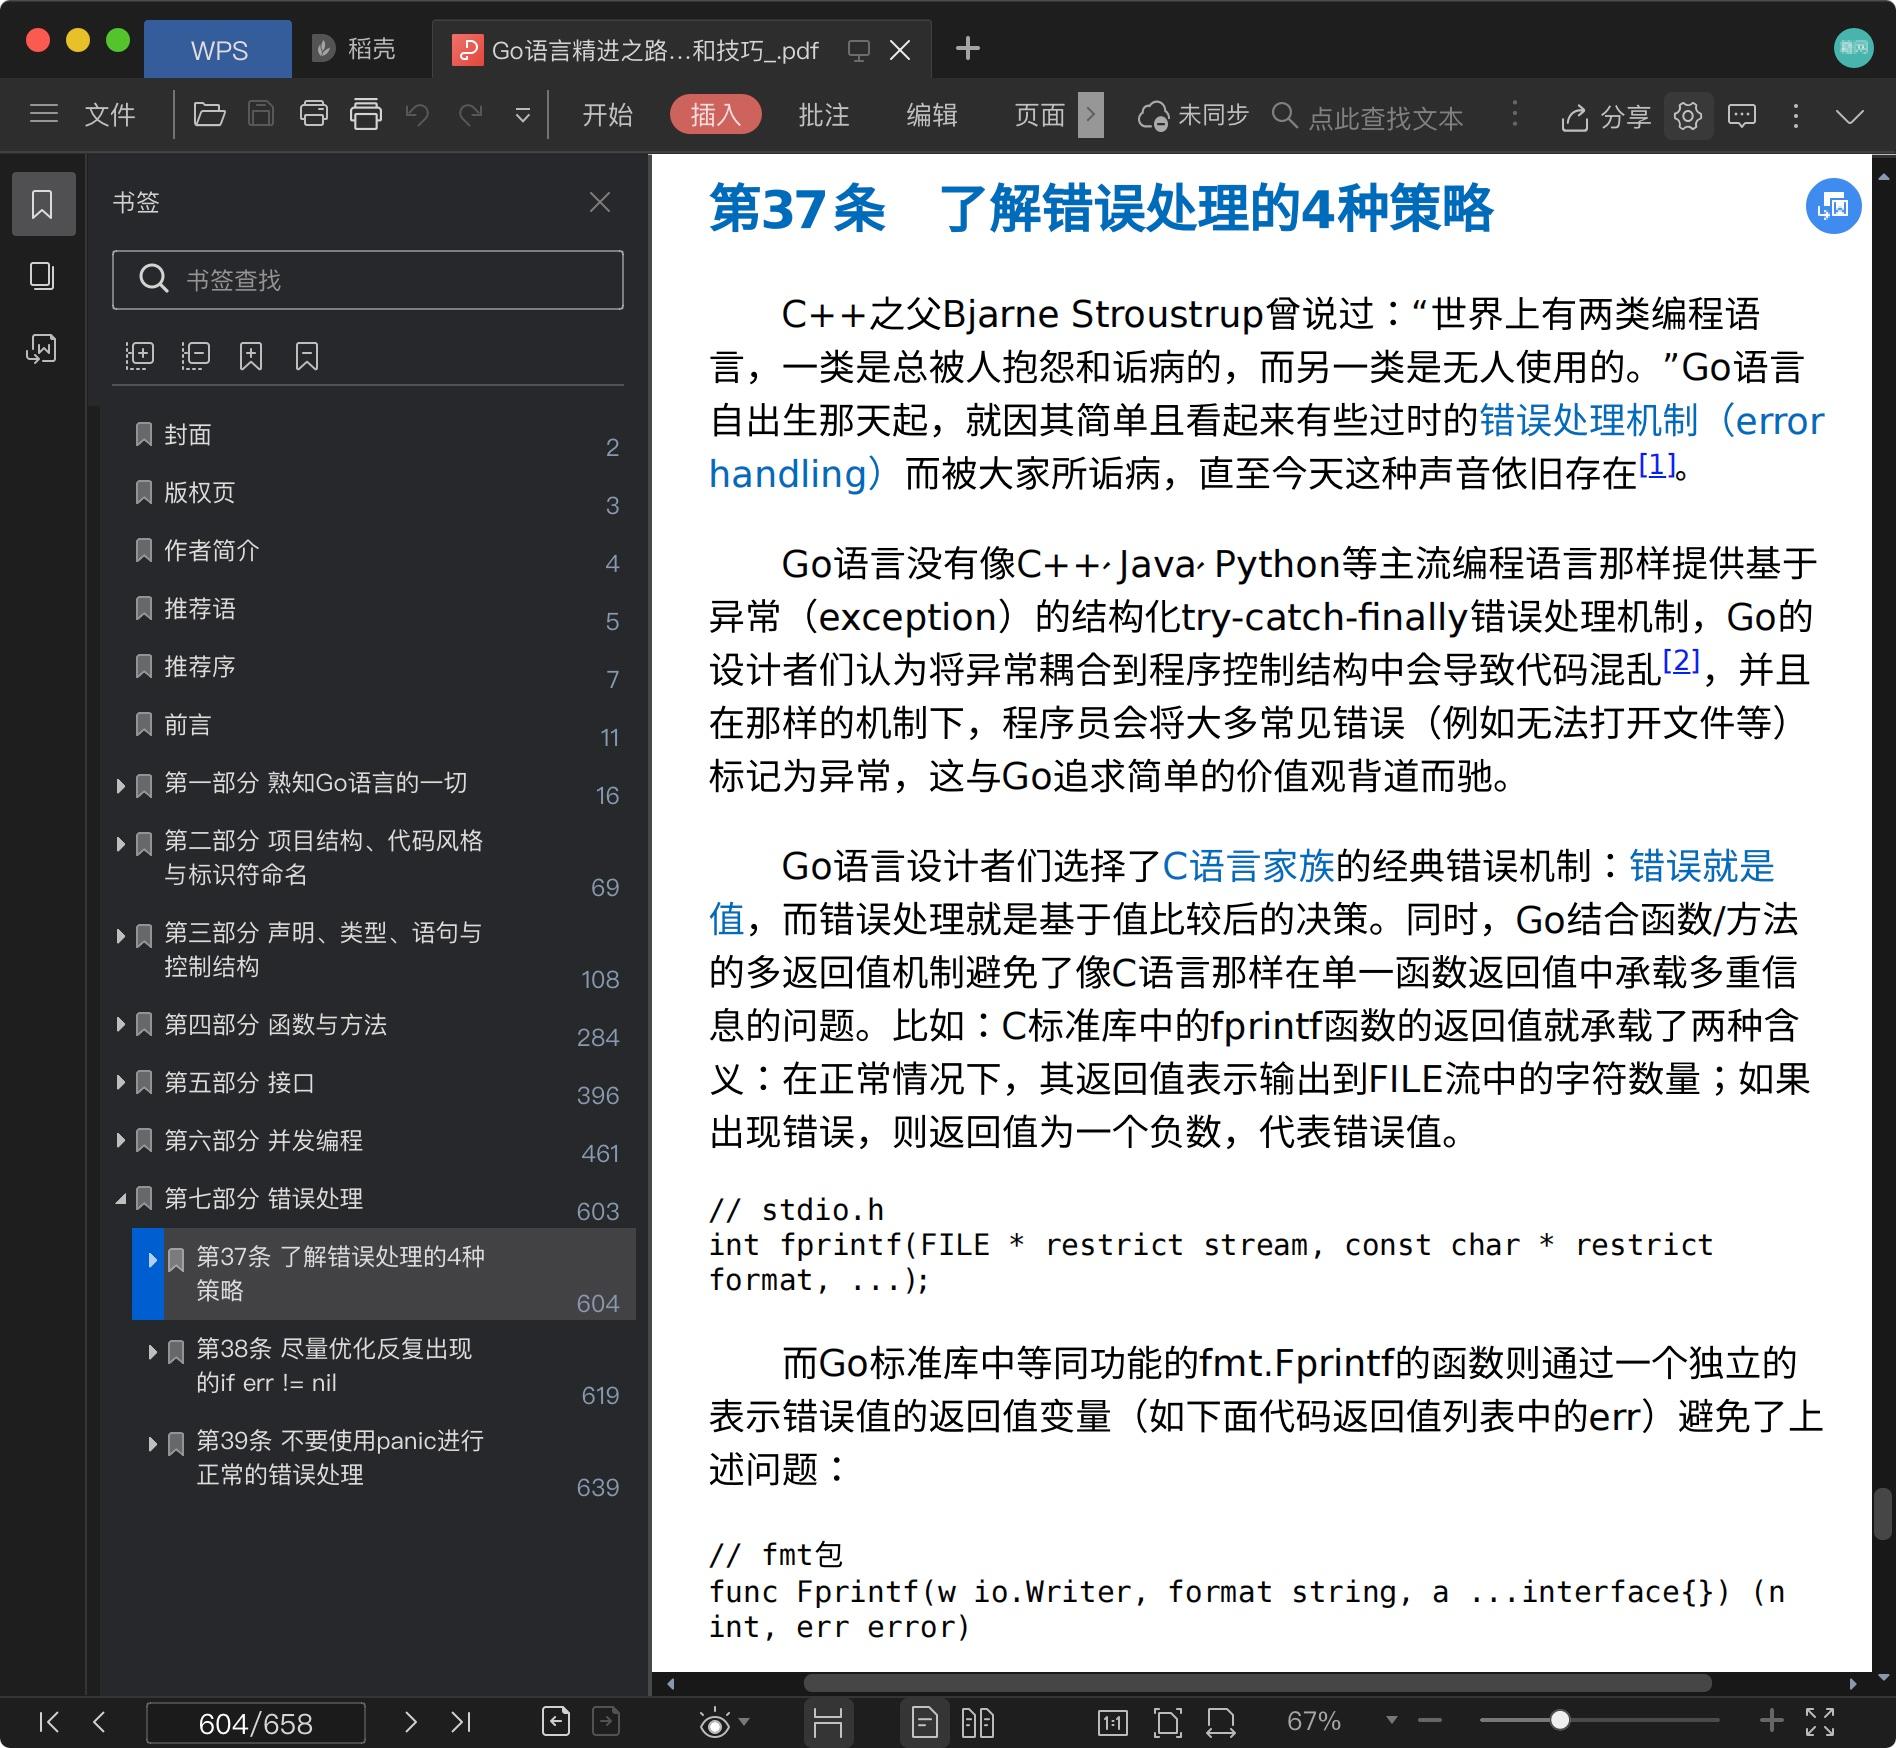Click the C语言家族 link

(1248, 866)
